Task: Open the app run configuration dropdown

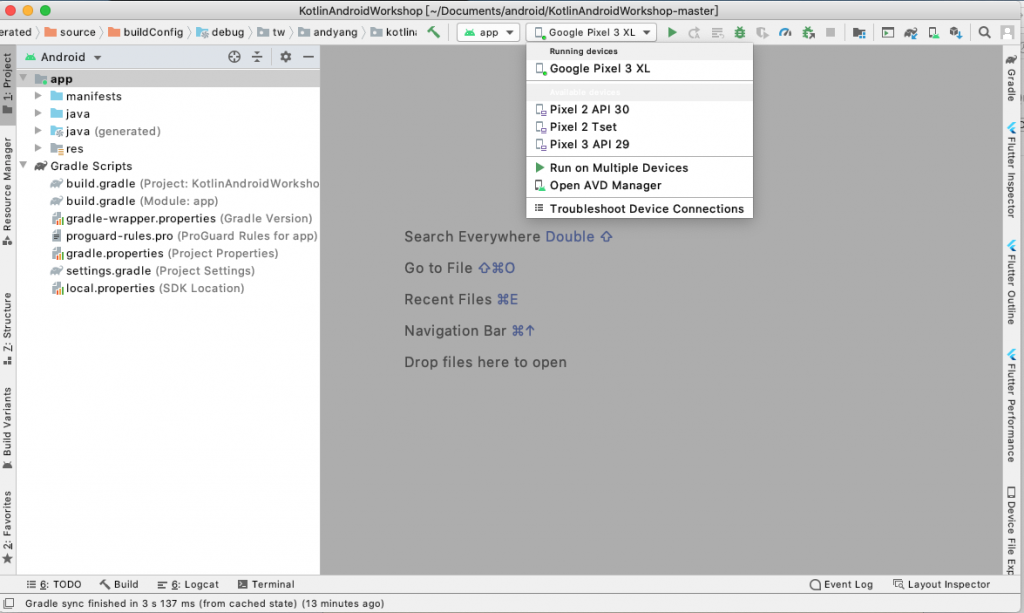Action: (x=488, y=32)
